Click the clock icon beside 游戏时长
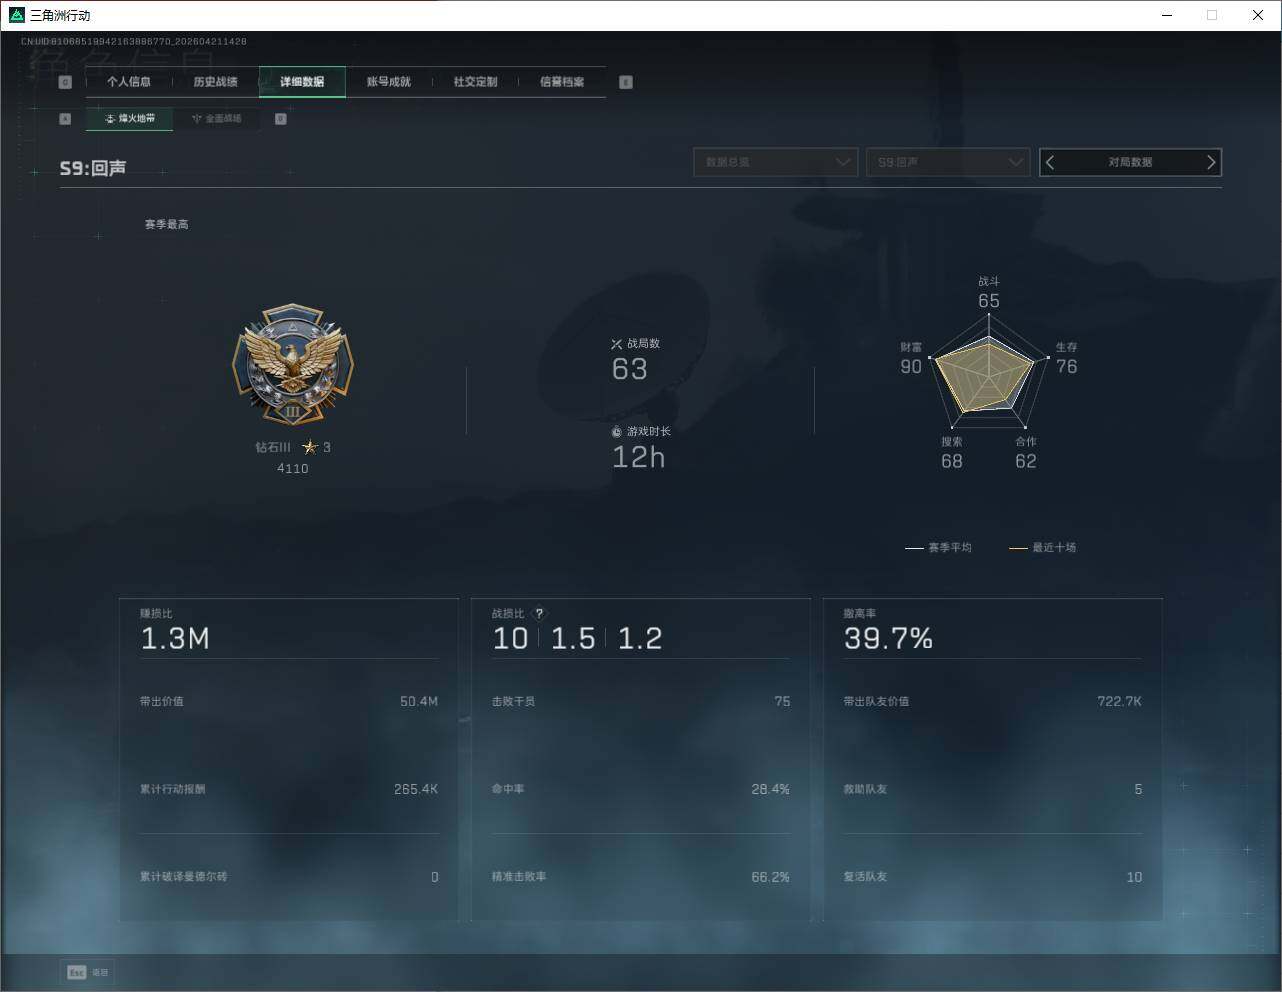Image resolution: width=1282 pixels, height=992 pixels. [x=617, y=432]
